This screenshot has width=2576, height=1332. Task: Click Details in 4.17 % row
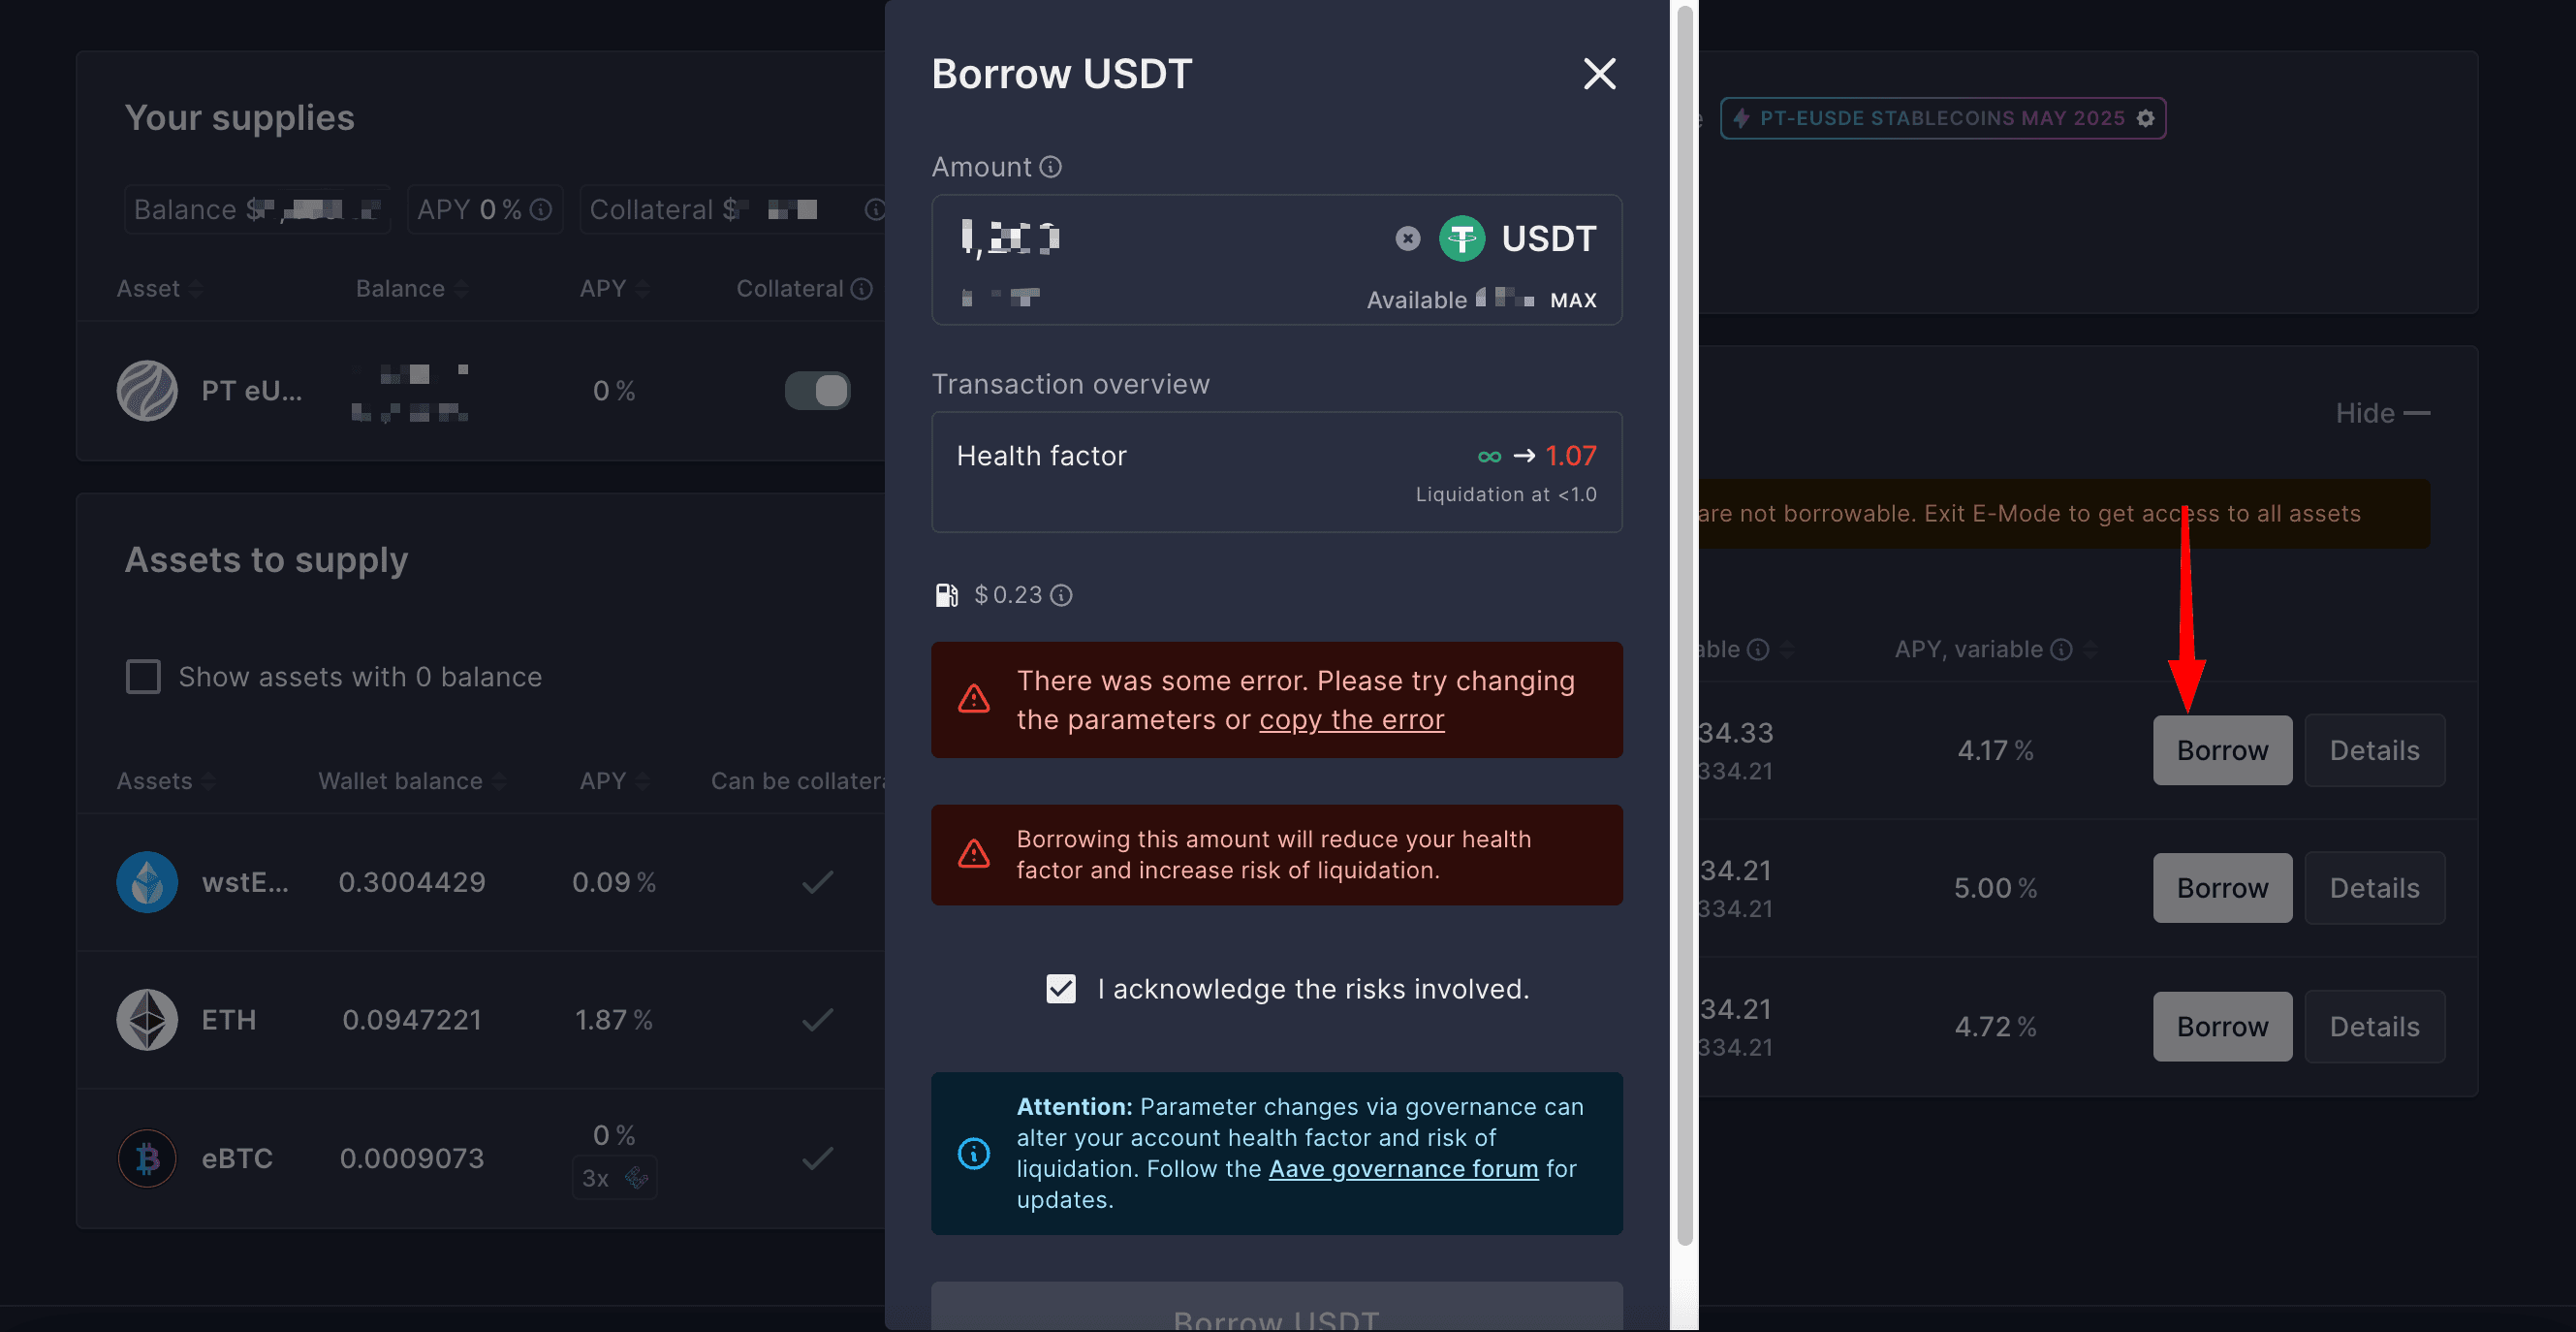pos(2374,751)
